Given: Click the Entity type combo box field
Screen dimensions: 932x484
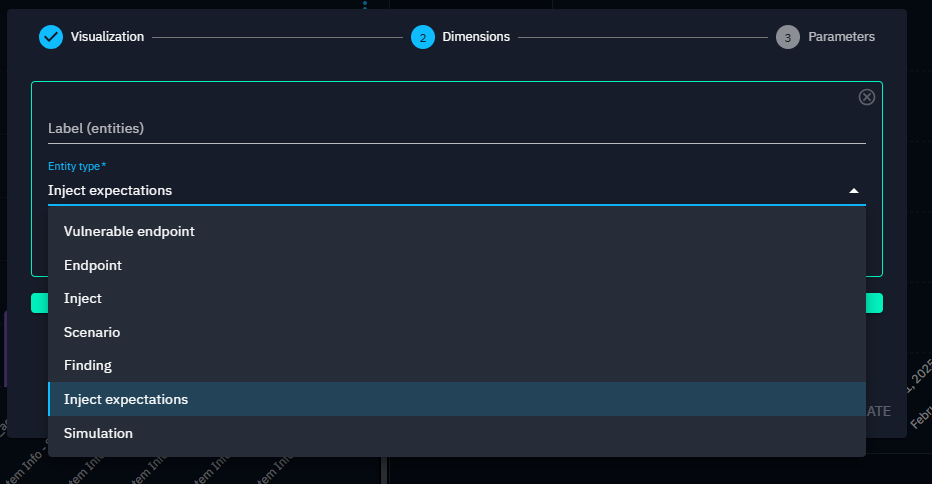Looking at the screenshot, I should coord(440,190).
